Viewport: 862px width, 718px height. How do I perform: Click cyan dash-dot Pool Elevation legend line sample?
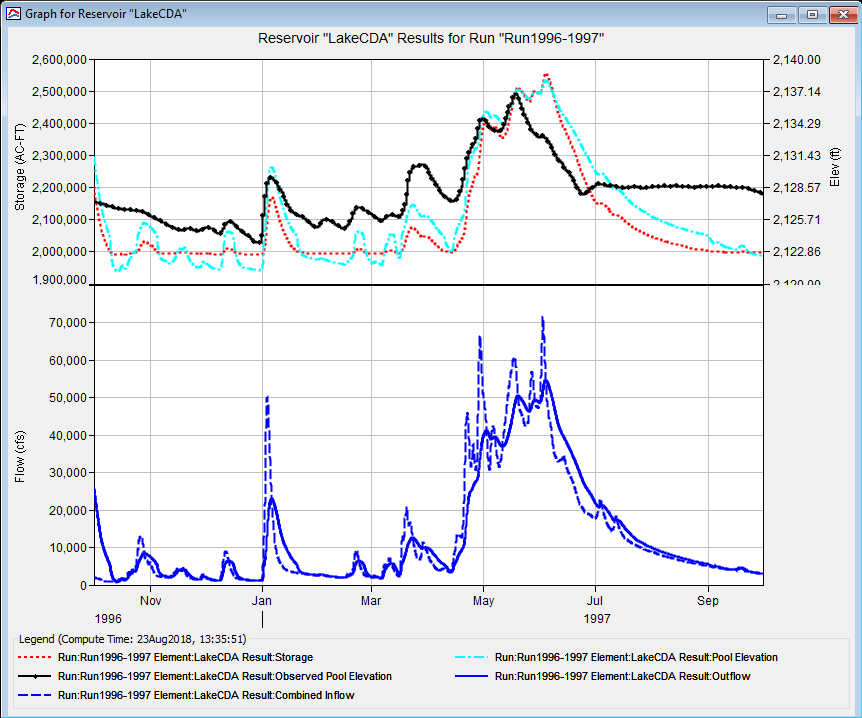coord(472,658)
